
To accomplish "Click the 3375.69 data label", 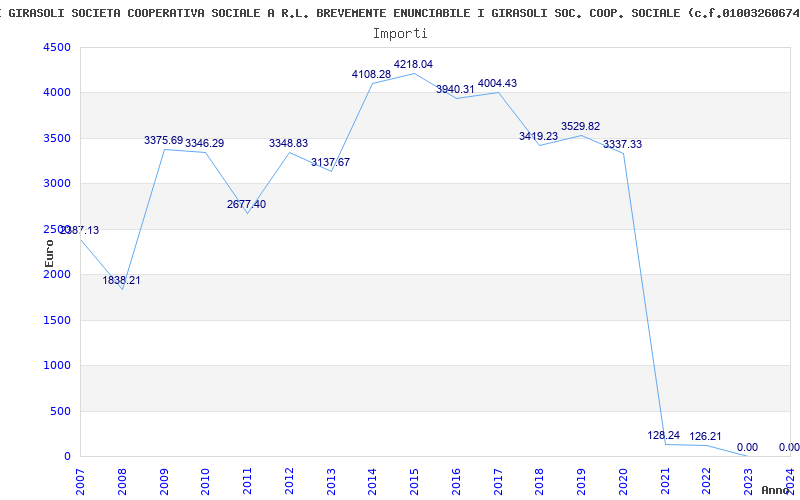I will pos(163,140).
